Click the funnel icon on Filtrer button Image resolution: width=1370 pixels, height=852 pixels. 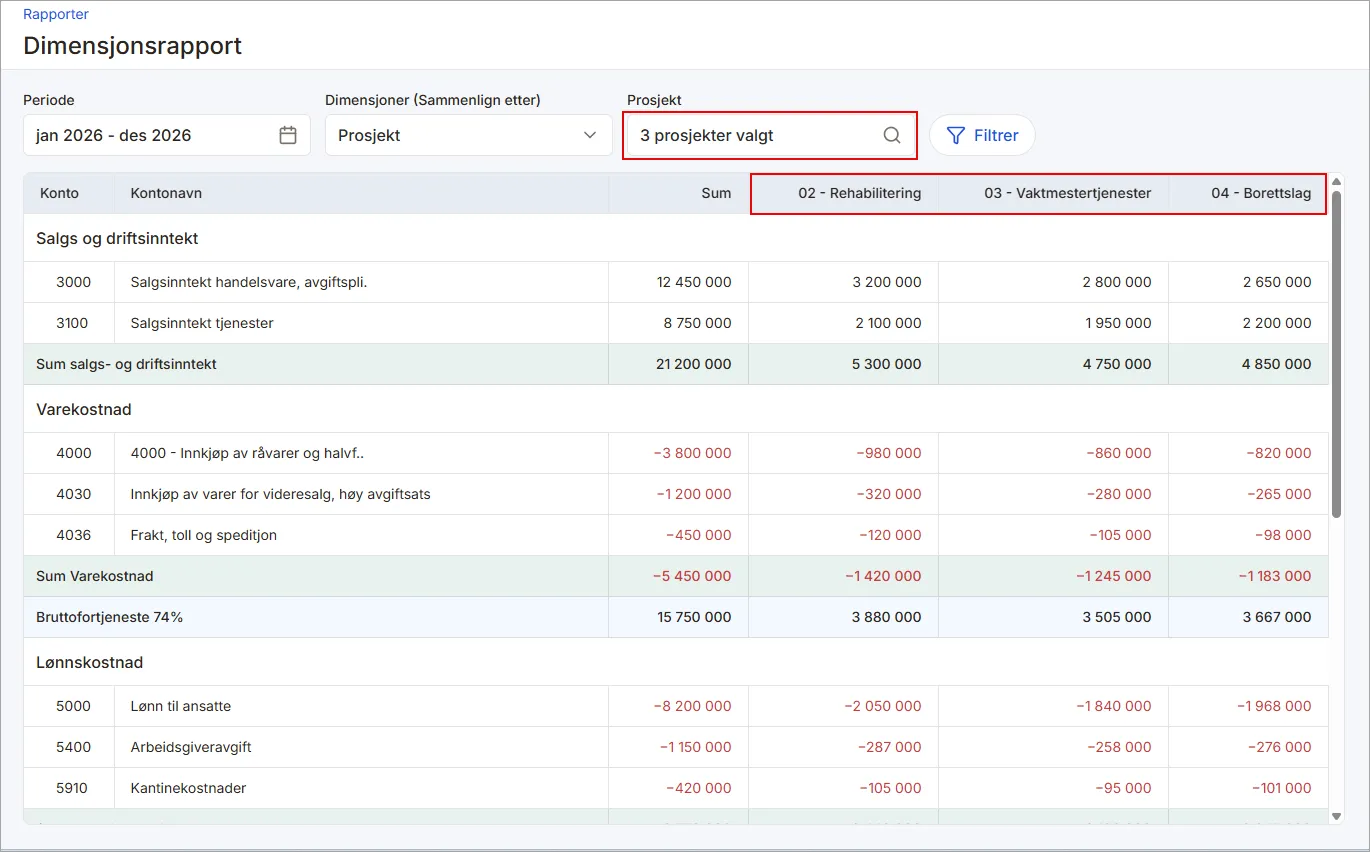(956, 135)
